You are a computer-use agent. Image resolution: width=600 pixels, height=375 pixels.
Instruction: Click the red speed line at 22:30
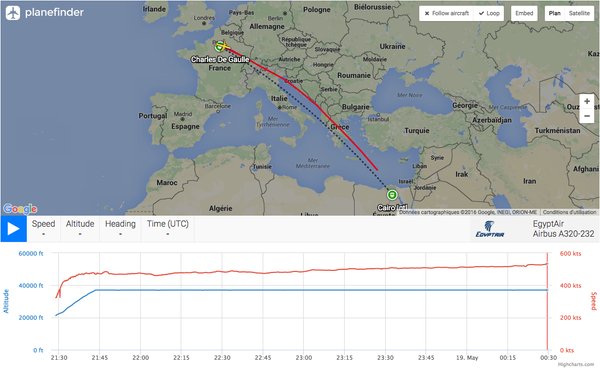(222, 271)
